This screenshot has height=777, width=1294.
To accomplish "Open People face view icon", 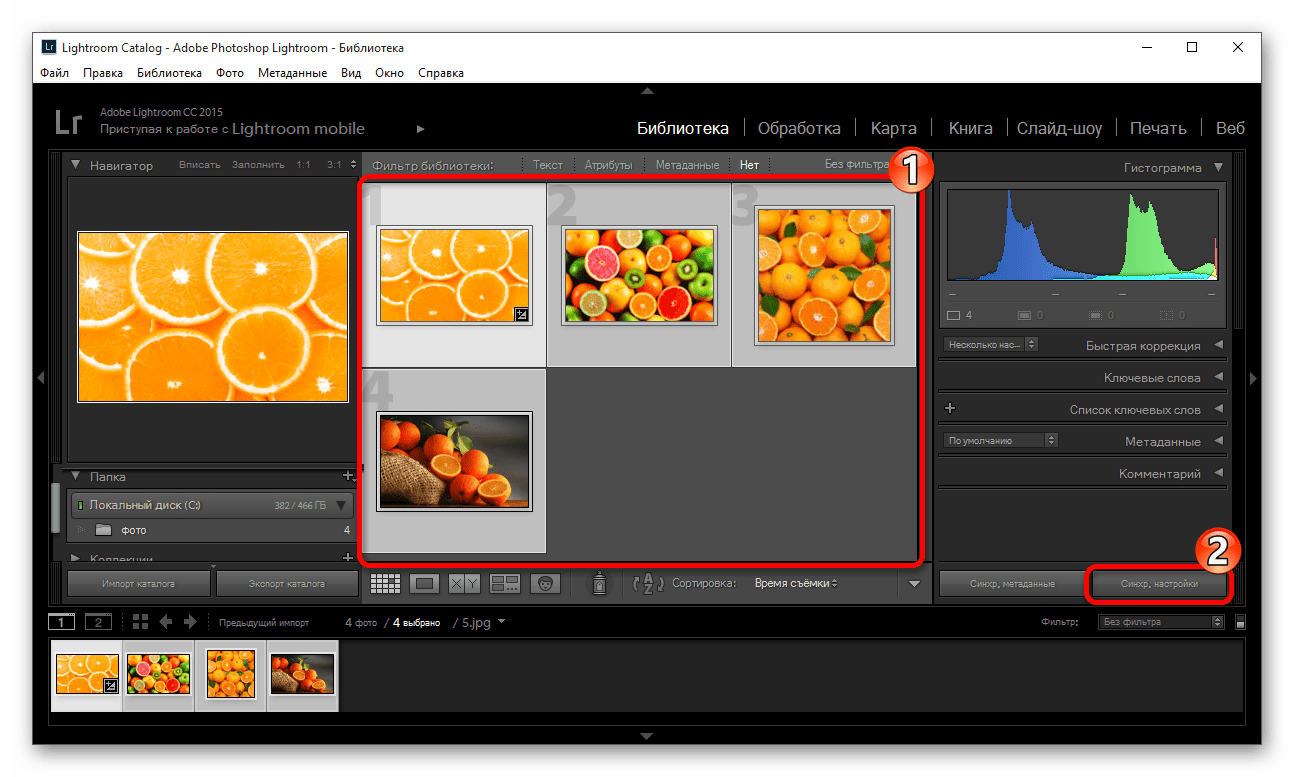I will pyautogui.click(x=544, y=584).
